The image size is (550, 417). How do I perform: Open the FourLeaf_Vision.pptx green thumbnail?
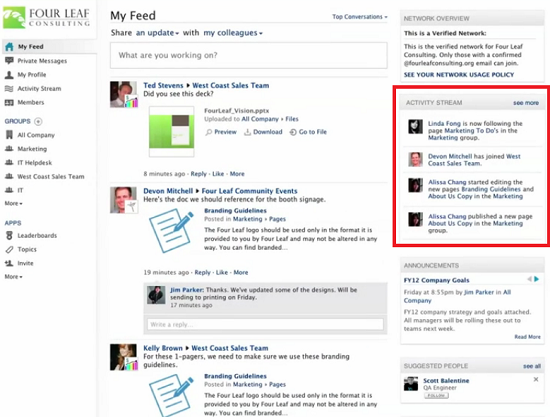172,132
